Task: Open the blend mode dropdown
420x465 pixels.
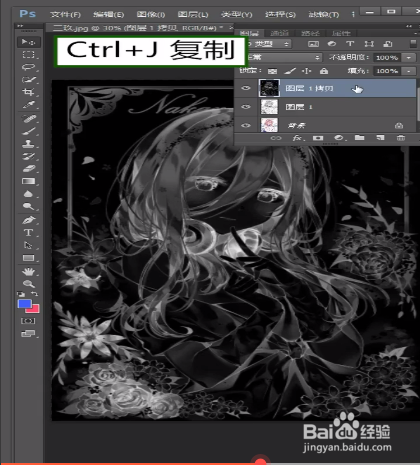Action: (x=285, y=57)
